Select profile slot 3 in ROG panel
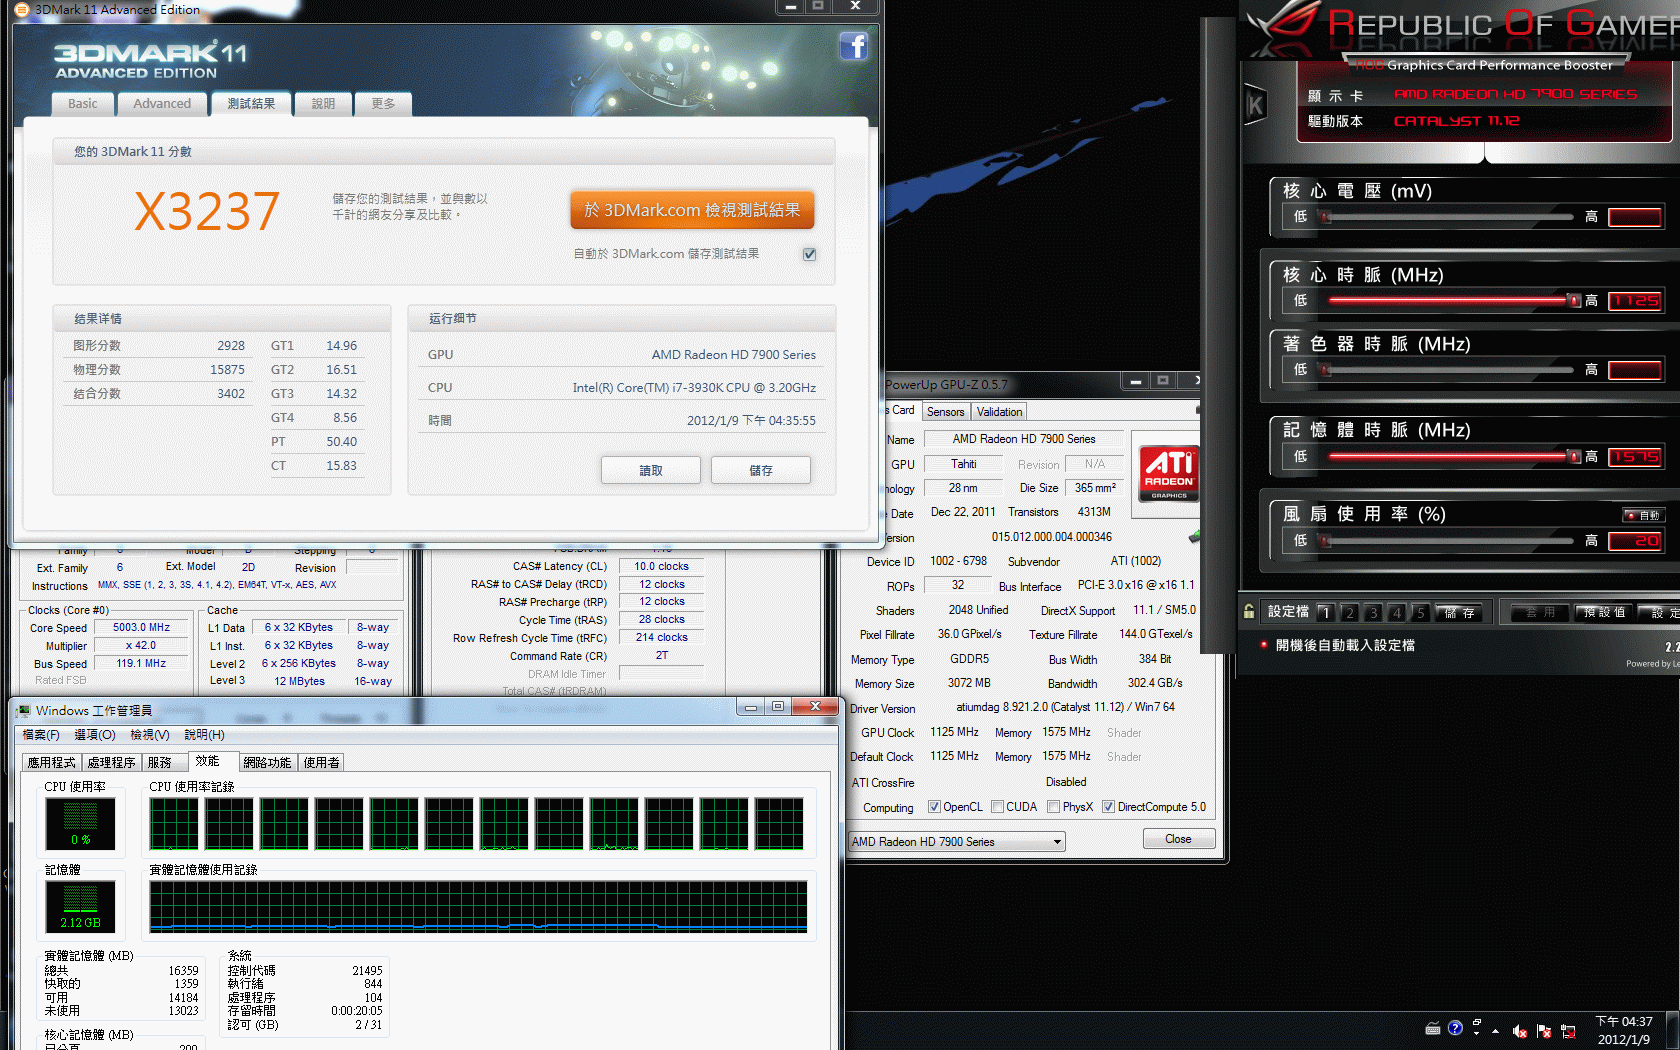This screenshot has height=1050, width=1680. point(1373,612)
